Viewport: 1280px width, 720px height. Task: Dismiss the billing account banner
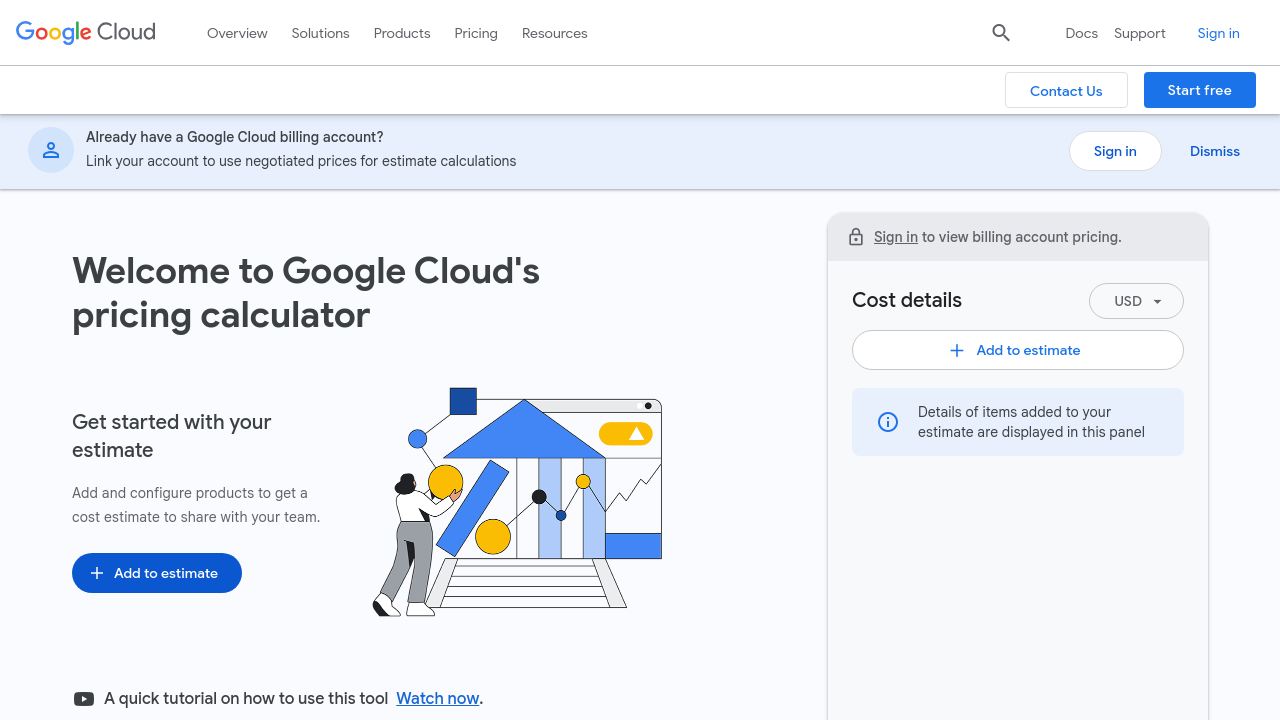click(1214, 151)
